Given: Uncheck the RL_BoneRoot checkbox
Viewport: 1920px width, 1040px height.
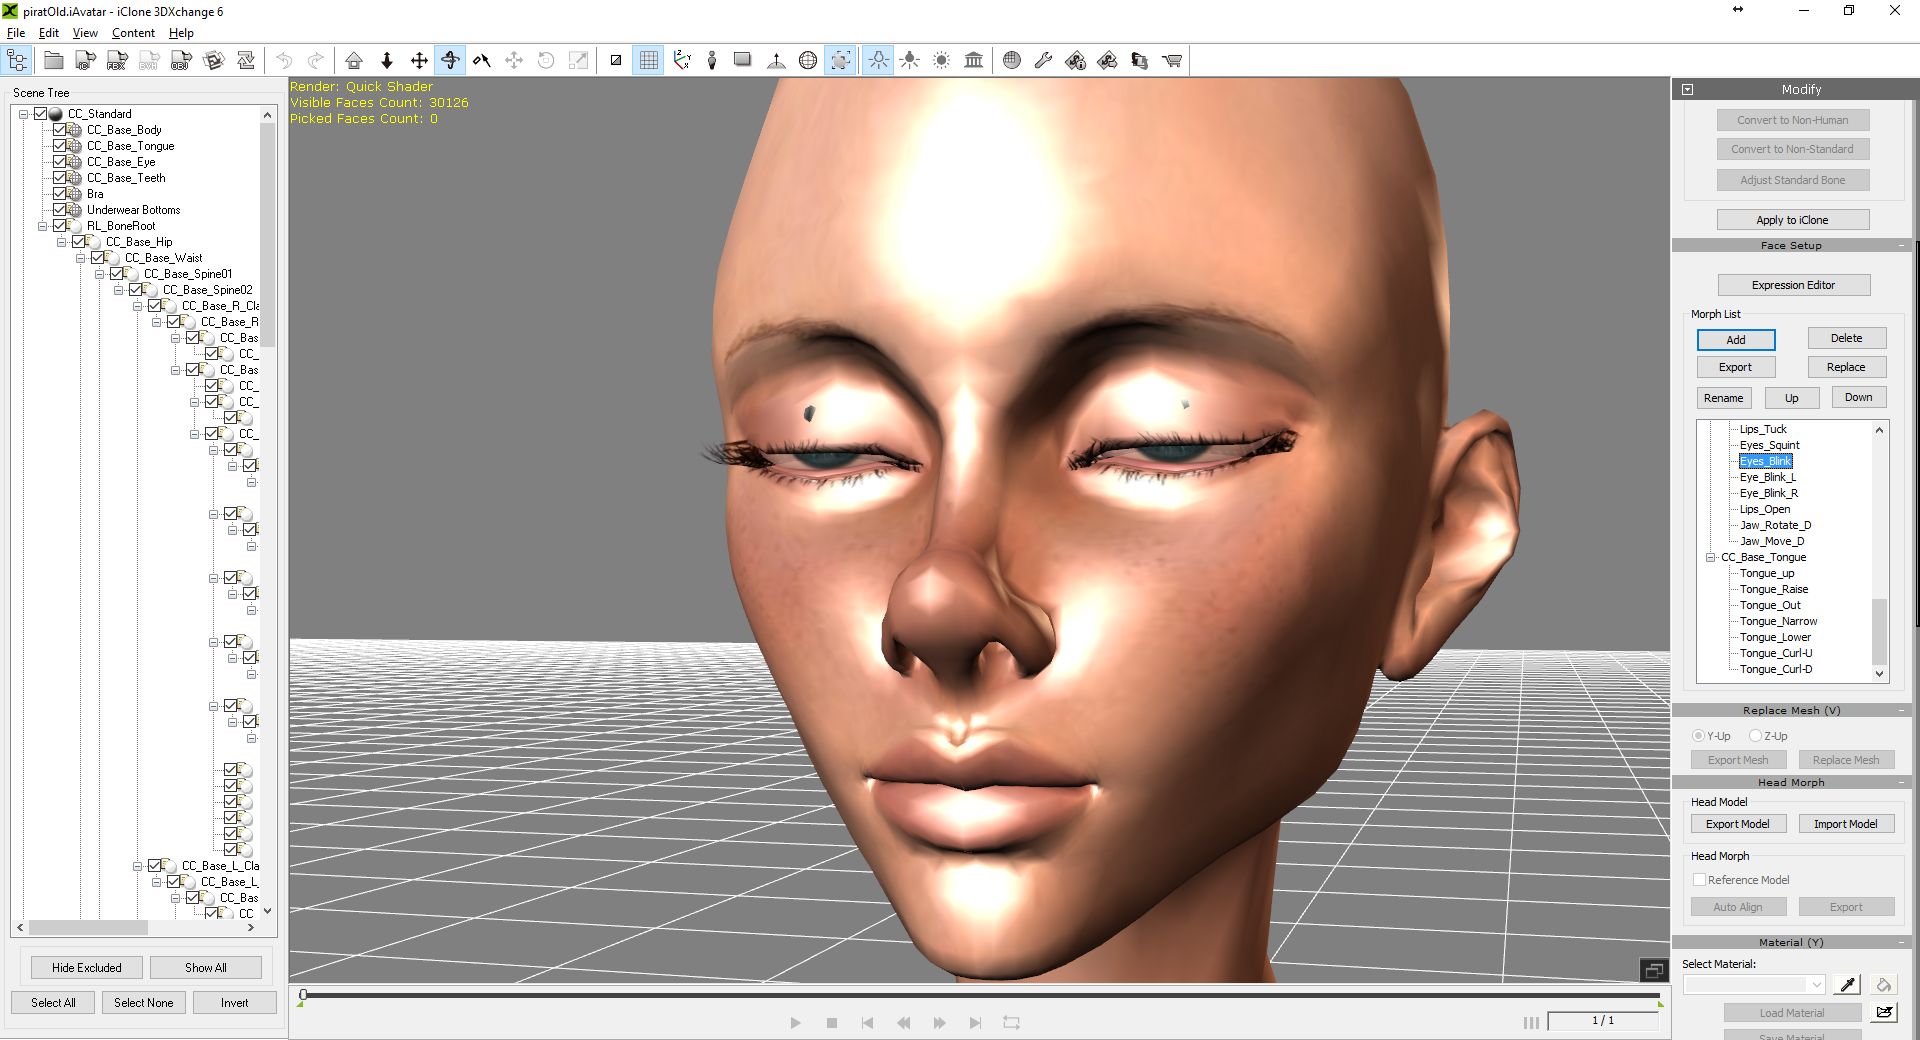Looking at the screenshot, I should [60, 226].
